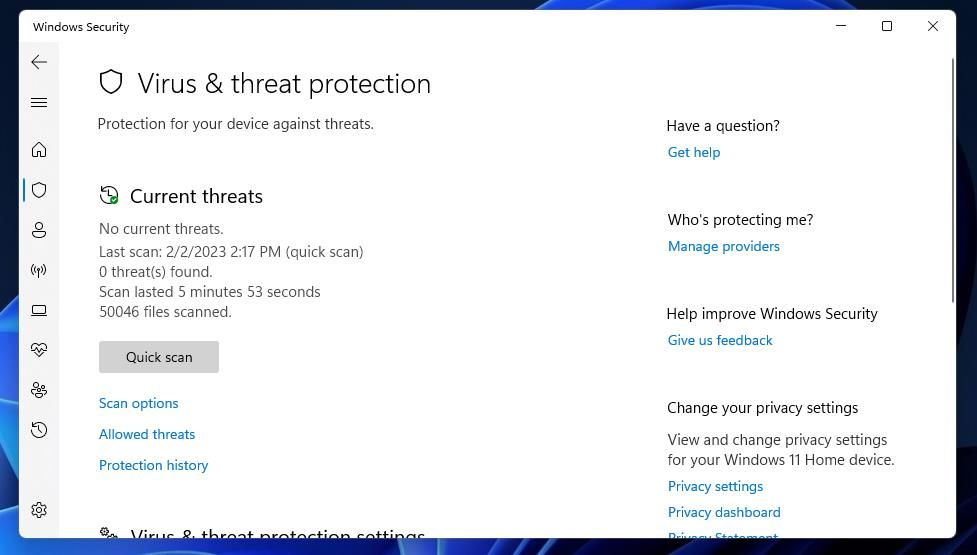Open Privacy dashboard link

[724, 512]
